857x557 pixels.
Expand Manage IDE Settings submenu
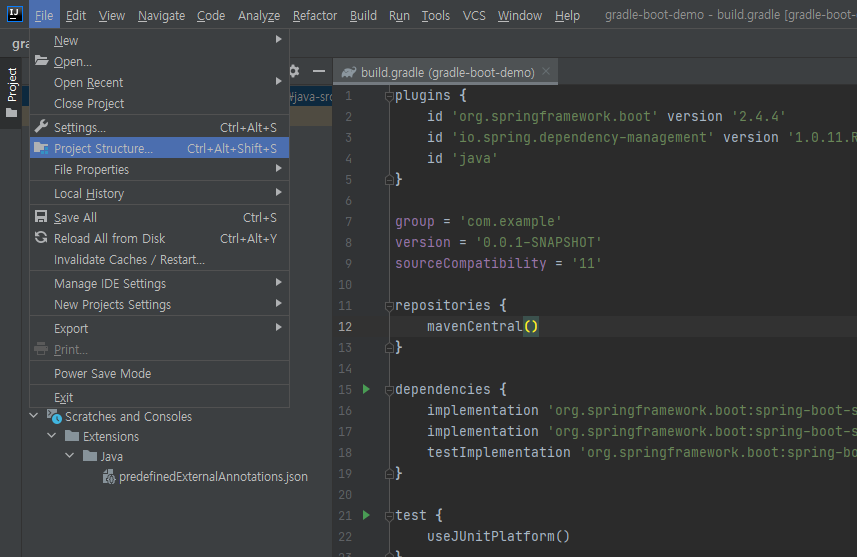click(159, 284)
